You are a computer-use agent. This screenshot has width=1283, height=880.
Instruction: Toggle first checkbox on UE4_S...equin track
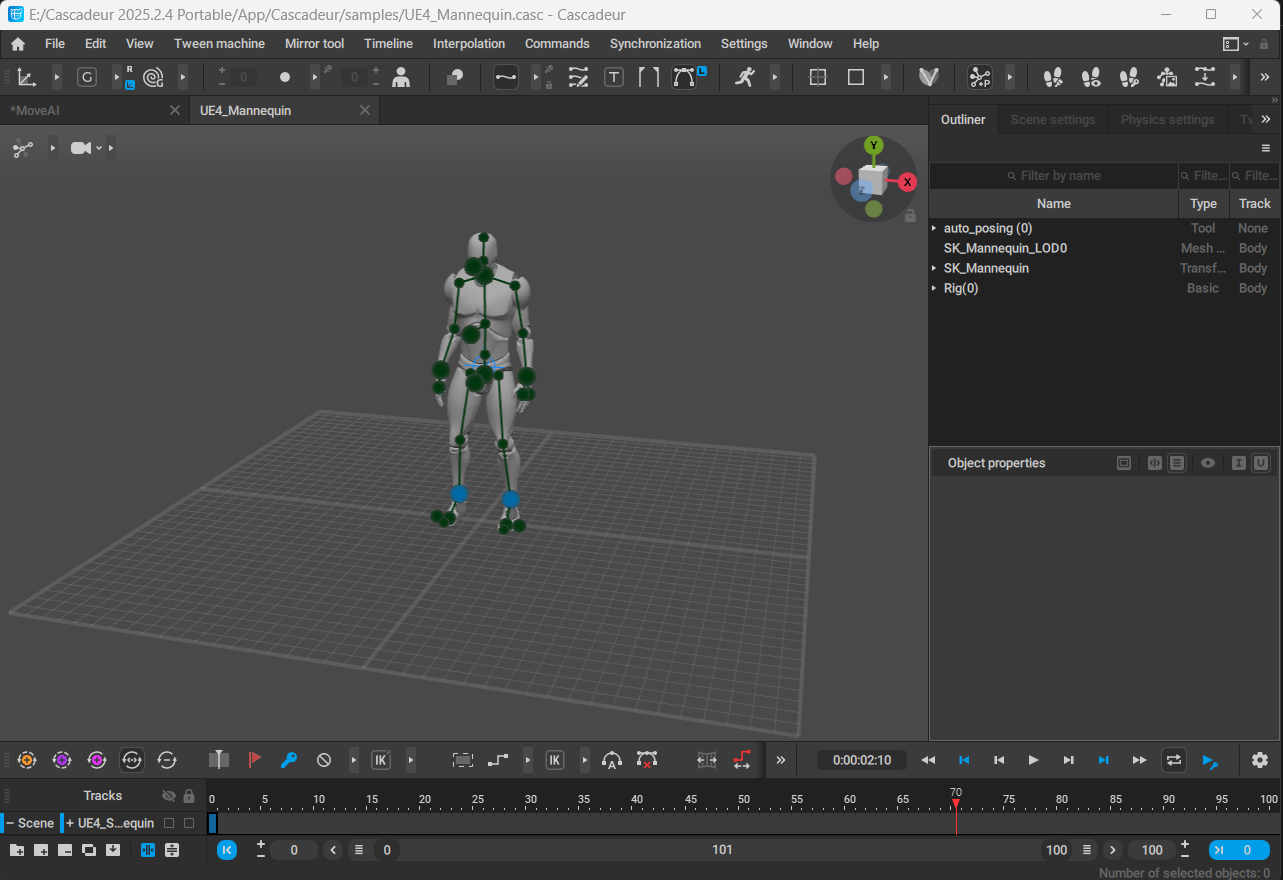tap(169, 823)
